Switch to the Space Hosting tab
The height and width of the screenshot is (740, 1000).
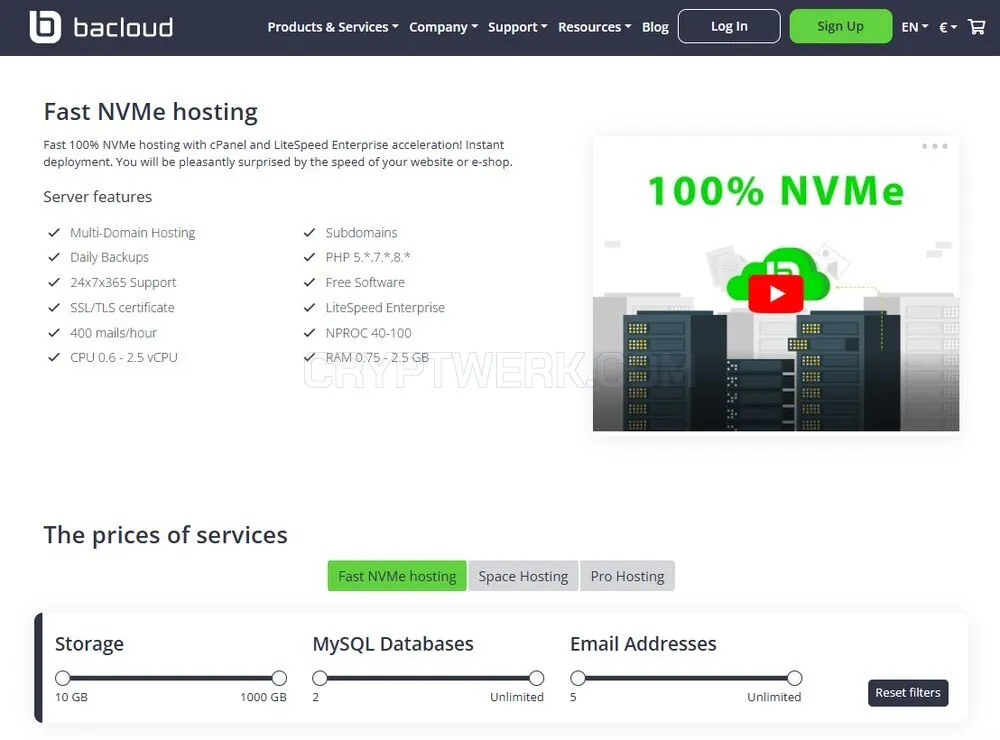523,576
